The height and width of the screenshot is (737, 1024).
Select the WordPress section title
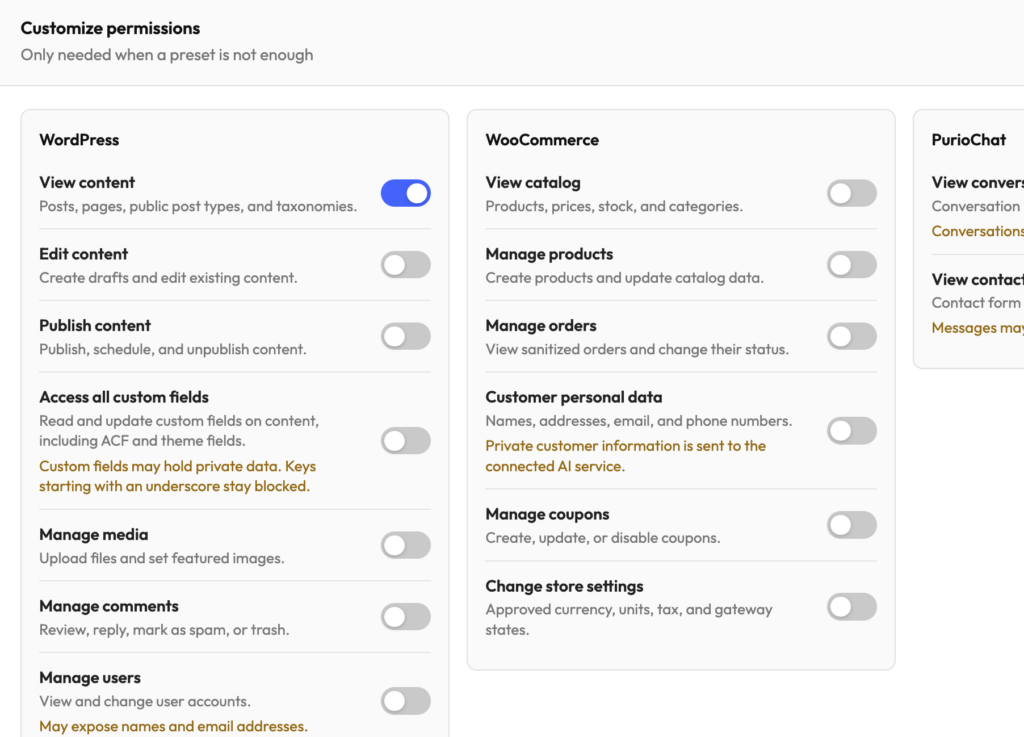pyautogui.click(x=79, y=140)
